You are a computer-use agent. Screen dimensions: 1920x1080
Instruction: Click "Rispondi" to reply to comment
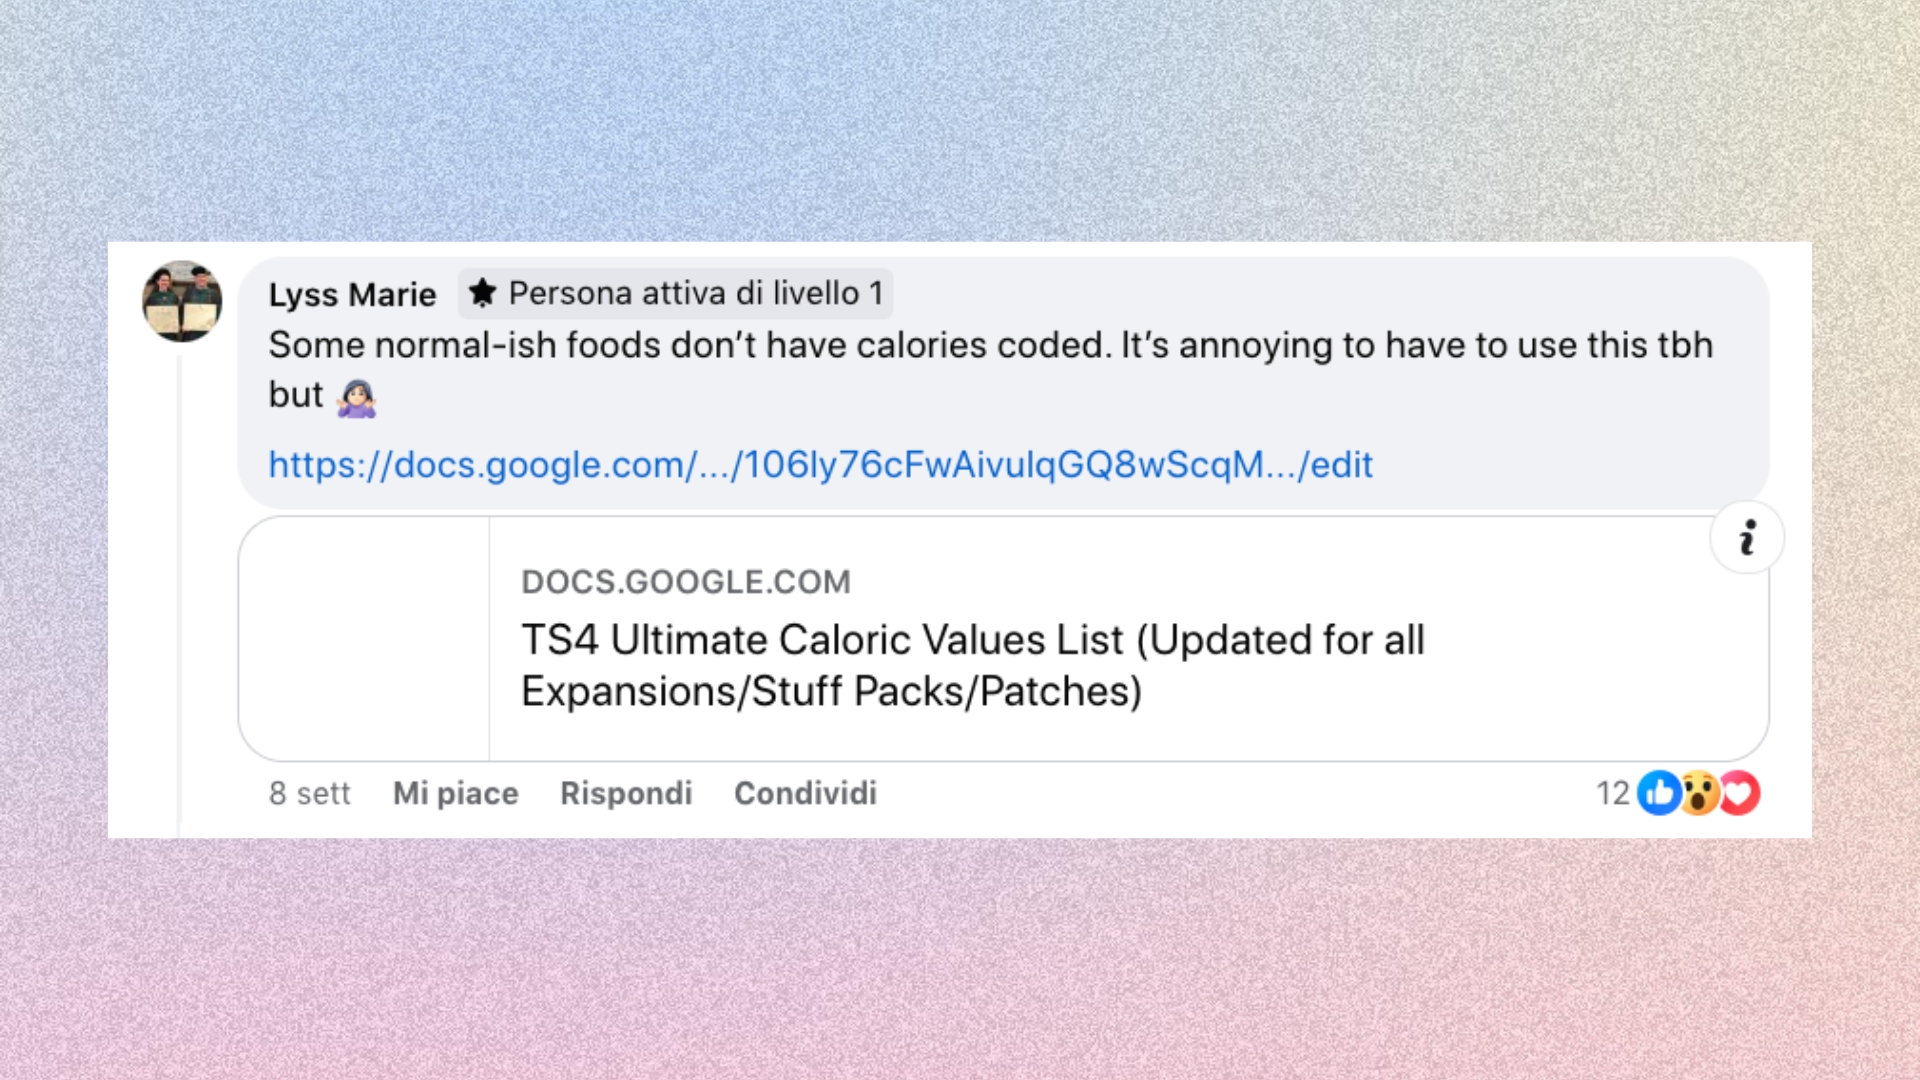(x=626, y=793)
